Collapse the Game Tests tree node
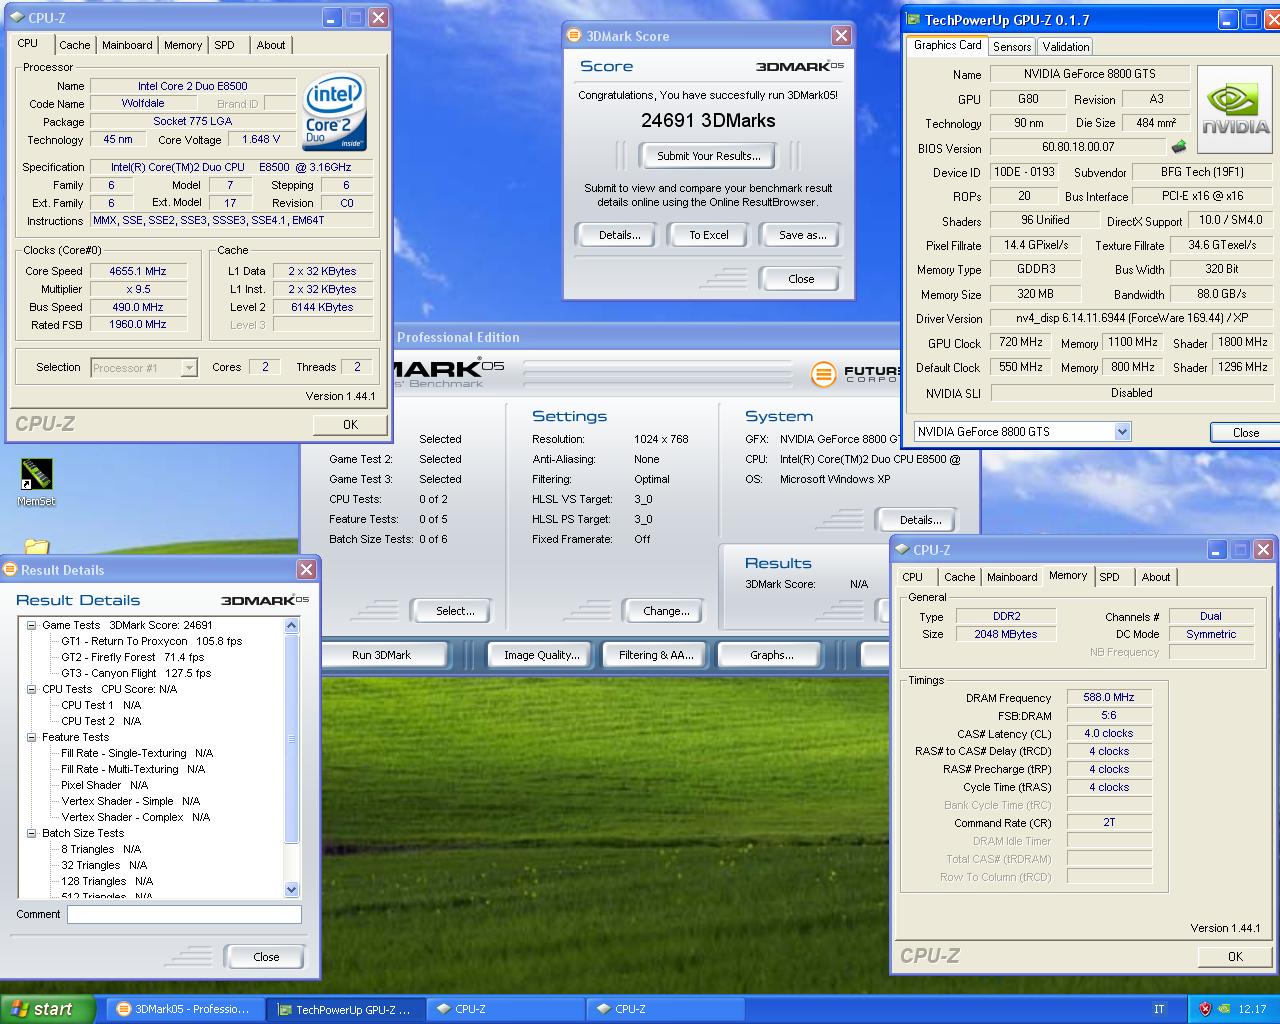 tap(32, 625)
